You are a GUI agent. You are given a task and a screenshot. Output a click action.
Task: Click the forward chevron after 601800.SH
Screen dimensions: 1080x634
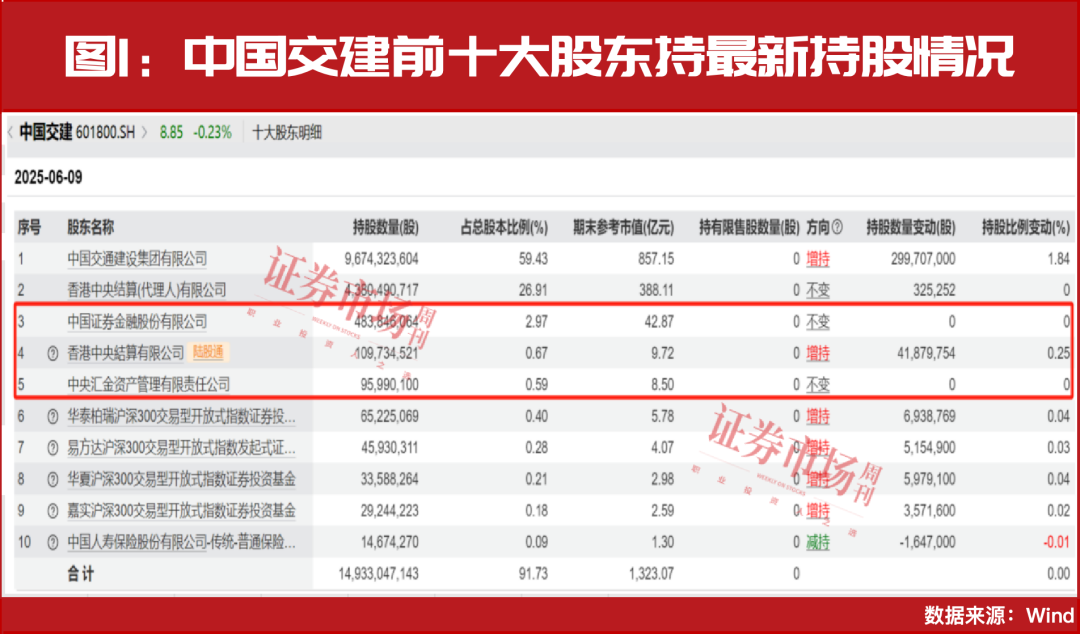coord(145,132)
